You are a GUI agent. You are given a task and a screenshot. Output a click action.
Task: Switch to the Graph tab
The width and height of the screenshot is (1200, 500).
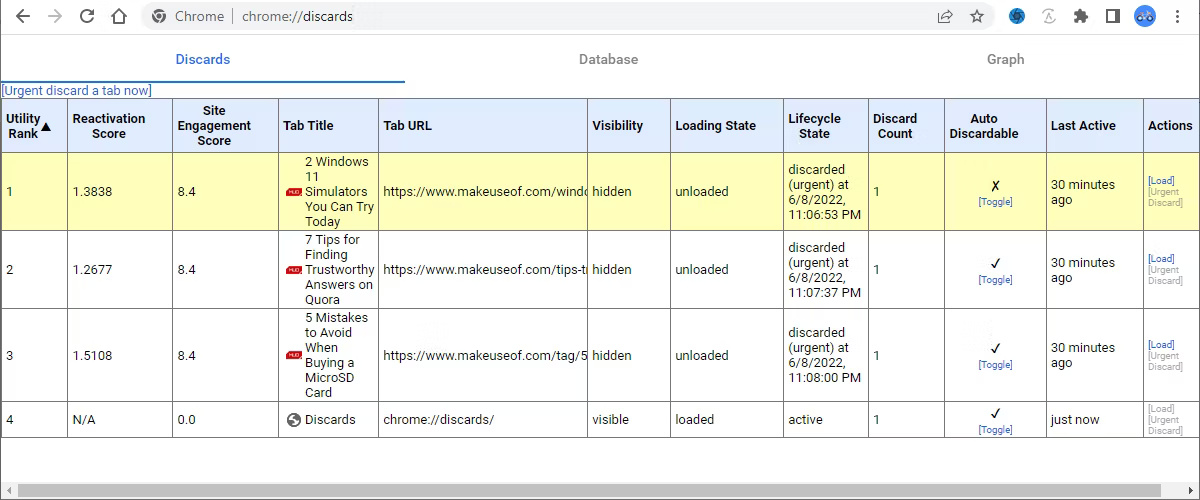coord(1005,59)
